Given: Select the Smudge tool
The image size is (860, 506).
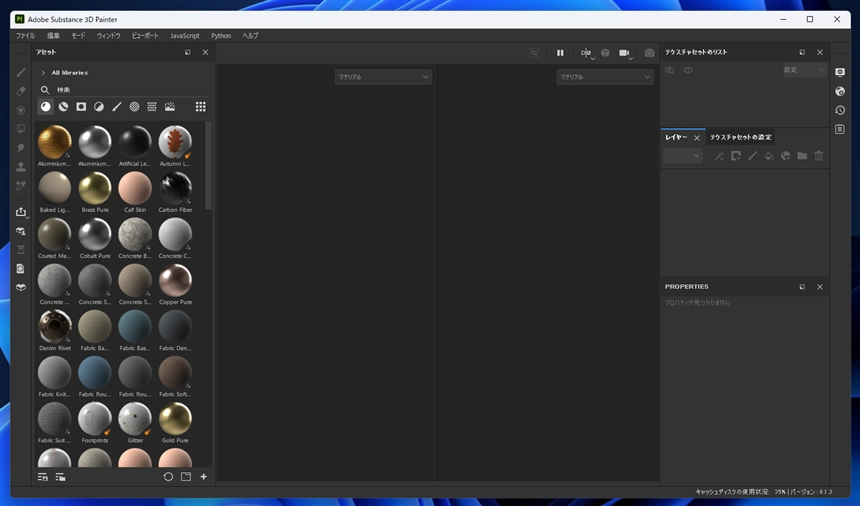Looking at the screenshot, I should pyautogui.click(x=21, y=148).
